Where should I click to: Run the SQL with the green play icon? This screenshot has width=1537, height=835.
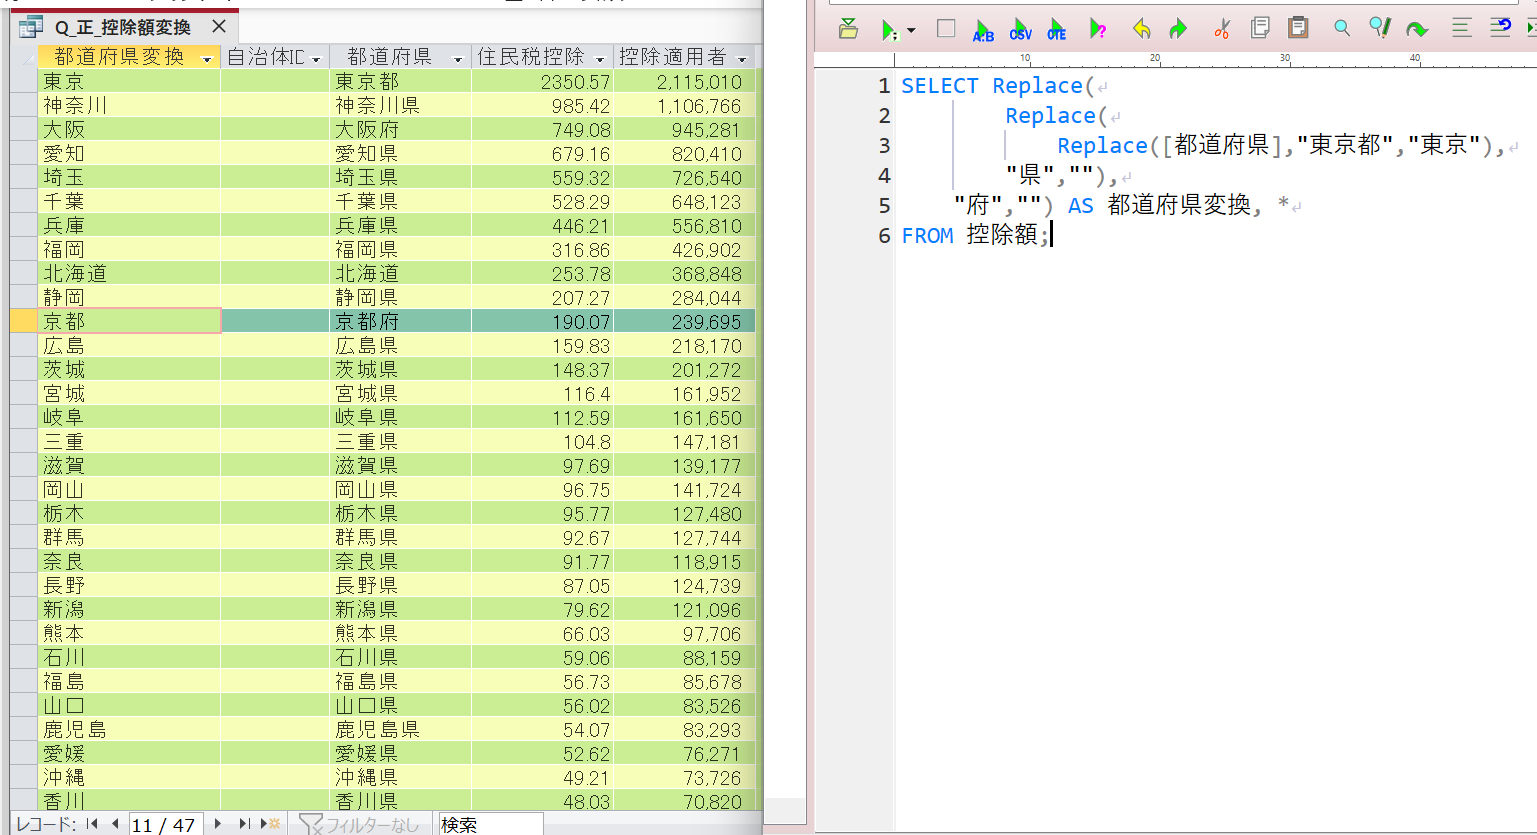coord(888,30)
